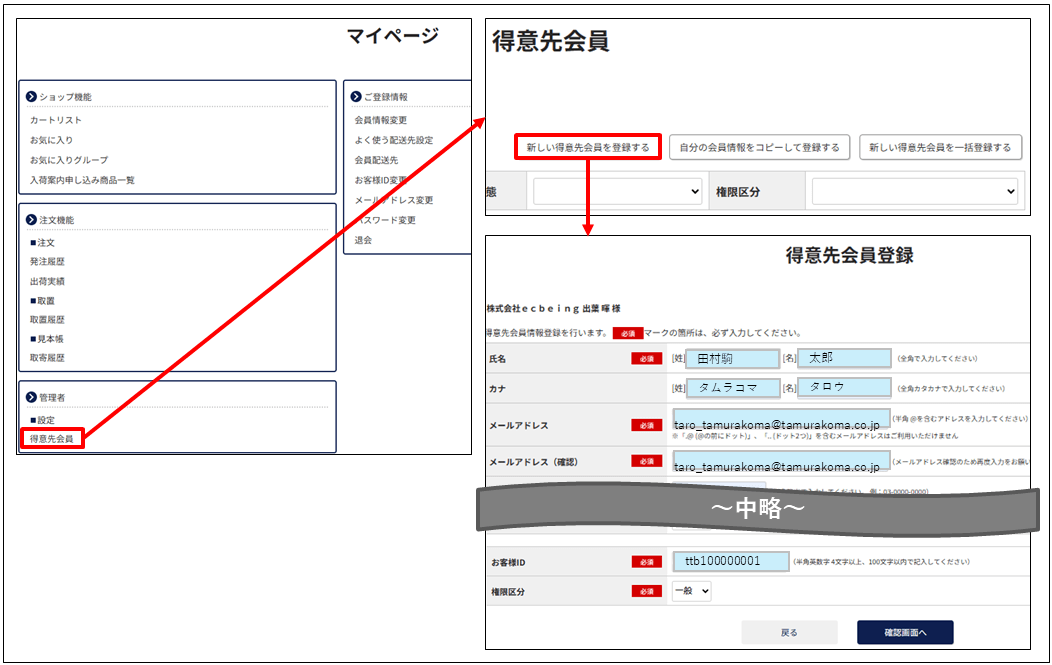Screen dimensions: 1052x665
Task: Click the 管理者 section arrow icon
Action: click(x=32, y=398)
